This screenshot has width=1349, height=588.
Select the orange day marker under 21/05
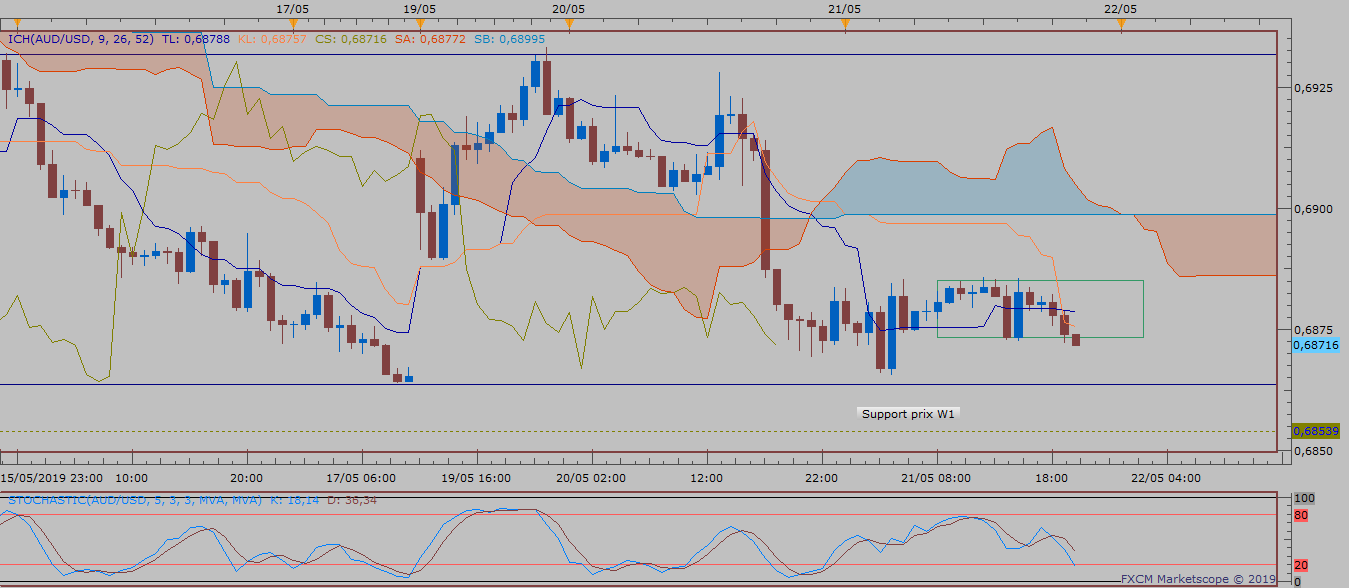(845, 22)
